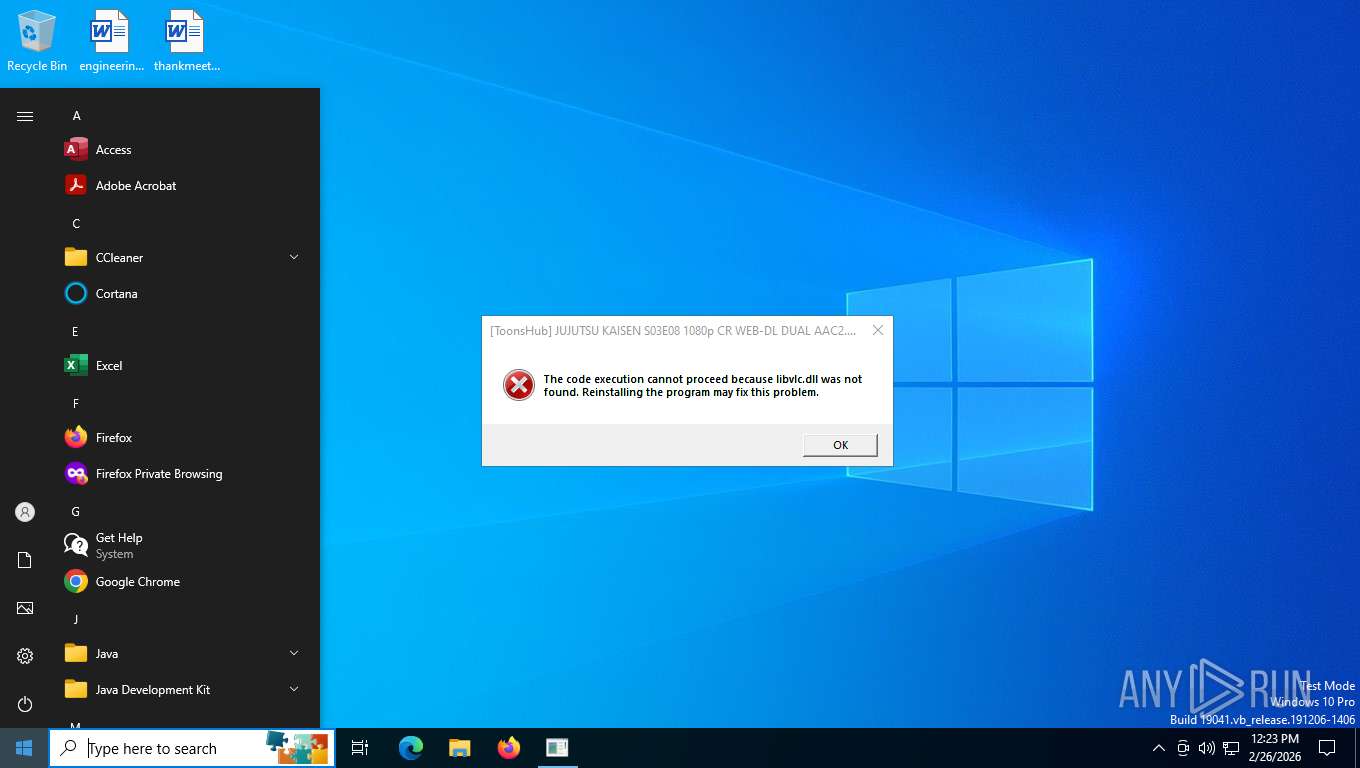Expand the Start menu hamburger icon
This screenshot has height=768, width=1360.
(25, 116)
